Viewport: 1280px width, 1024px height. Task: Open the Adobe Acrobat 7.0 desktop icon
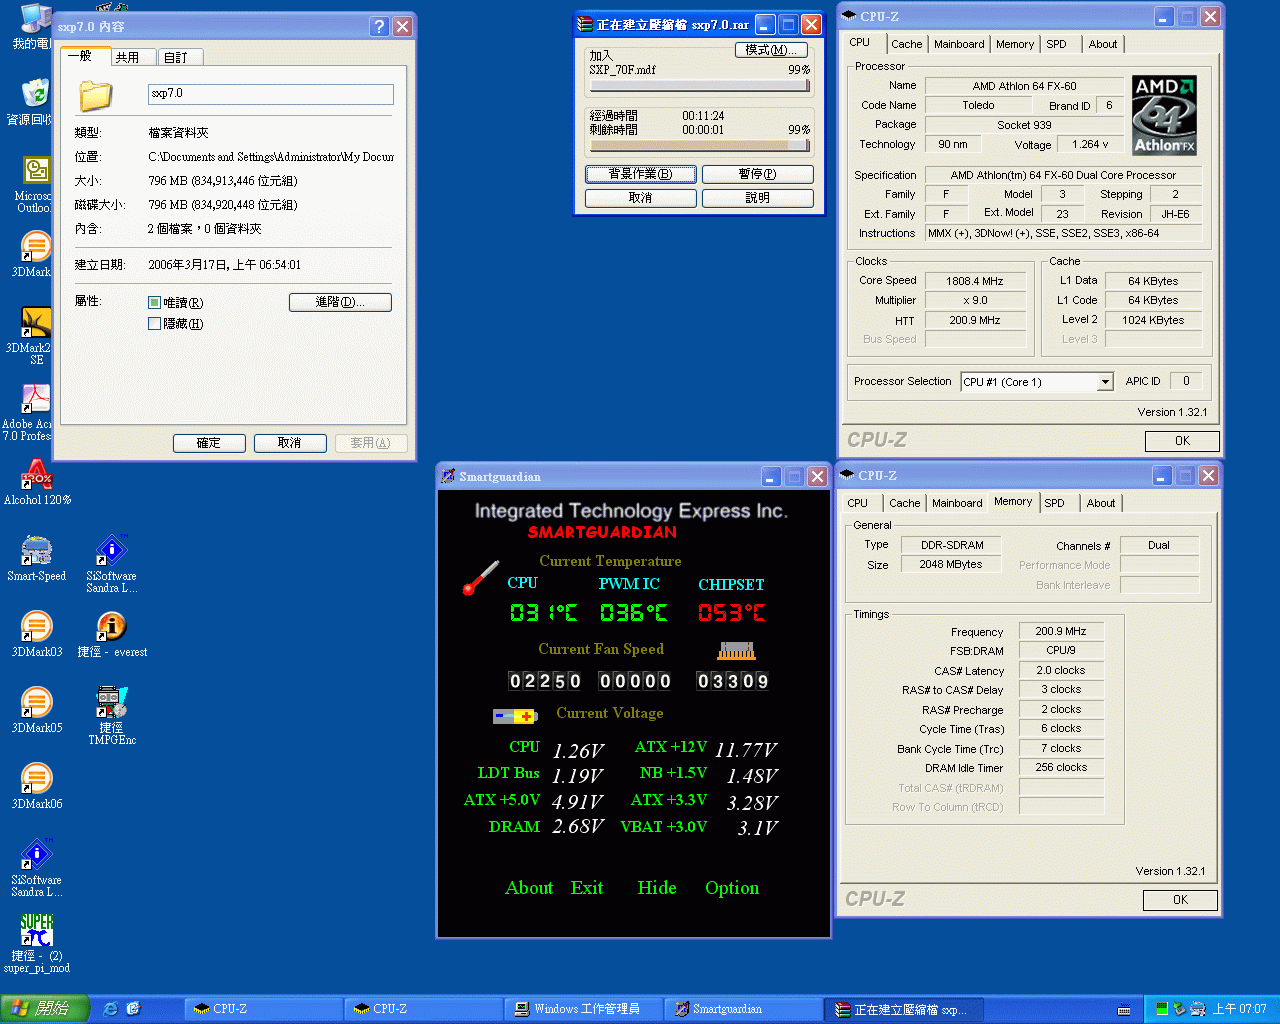click(36, 398)
